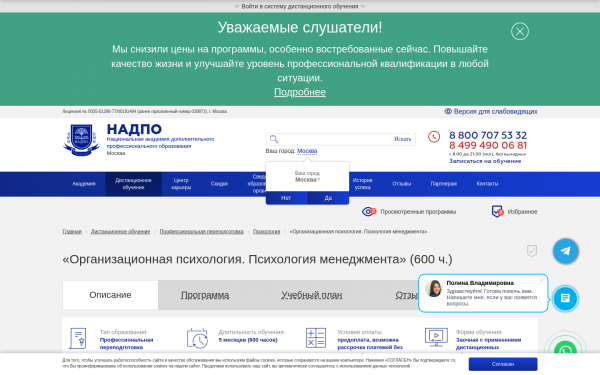Toggle favorite bookmark icon beside course title
Viewport: 600px width, 375px height.
pos(532,251)
